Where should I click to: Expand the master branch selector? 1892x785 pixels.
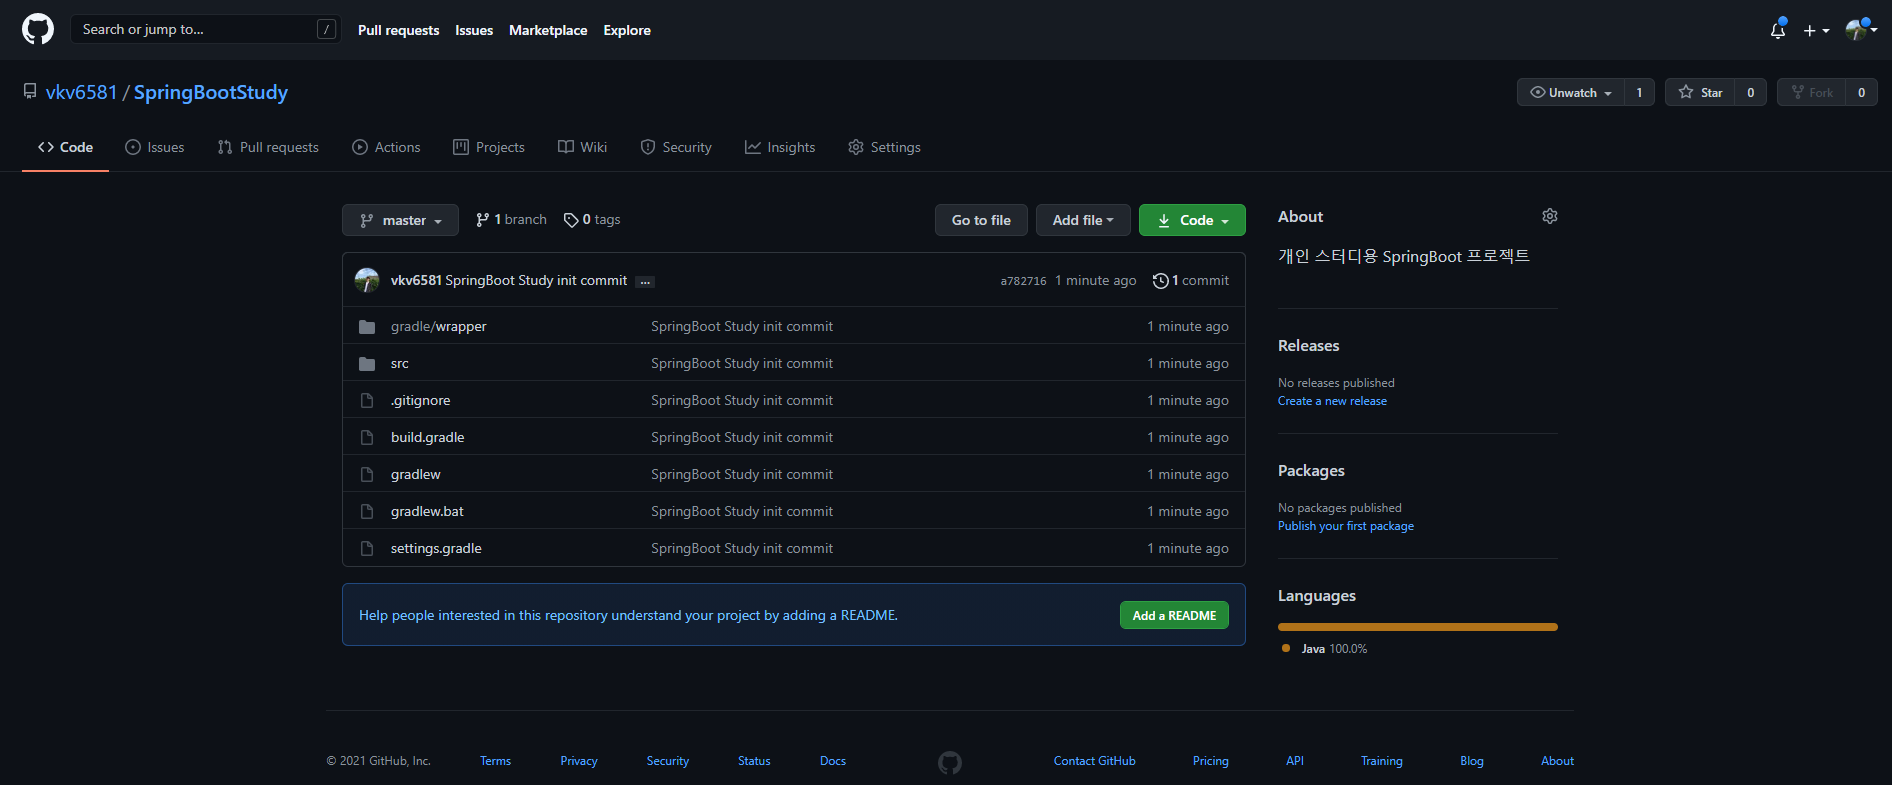coord(400,220)
